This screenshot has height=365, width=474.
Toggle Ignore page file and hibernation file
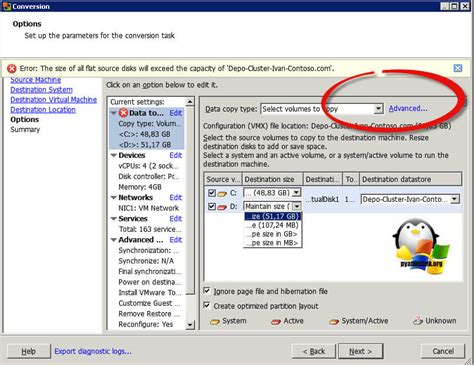tap(207, 291)
